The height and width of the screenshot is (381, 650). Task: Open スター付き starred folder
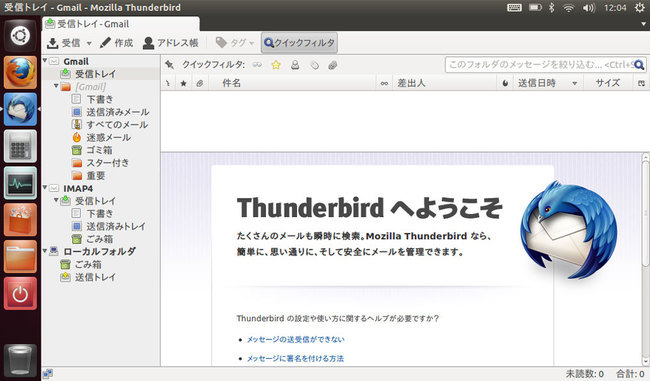pos(101,163)
